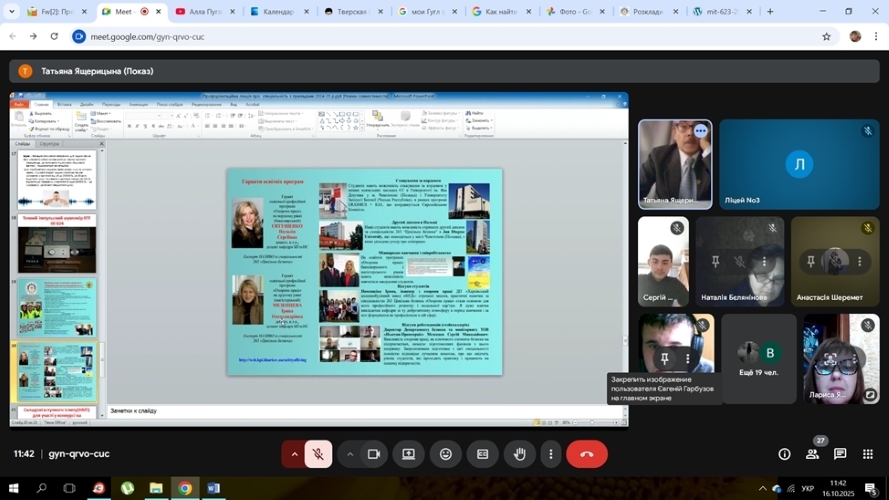Raise hand in the meeting
889x500 pixels.
click(x=520, y=454)
